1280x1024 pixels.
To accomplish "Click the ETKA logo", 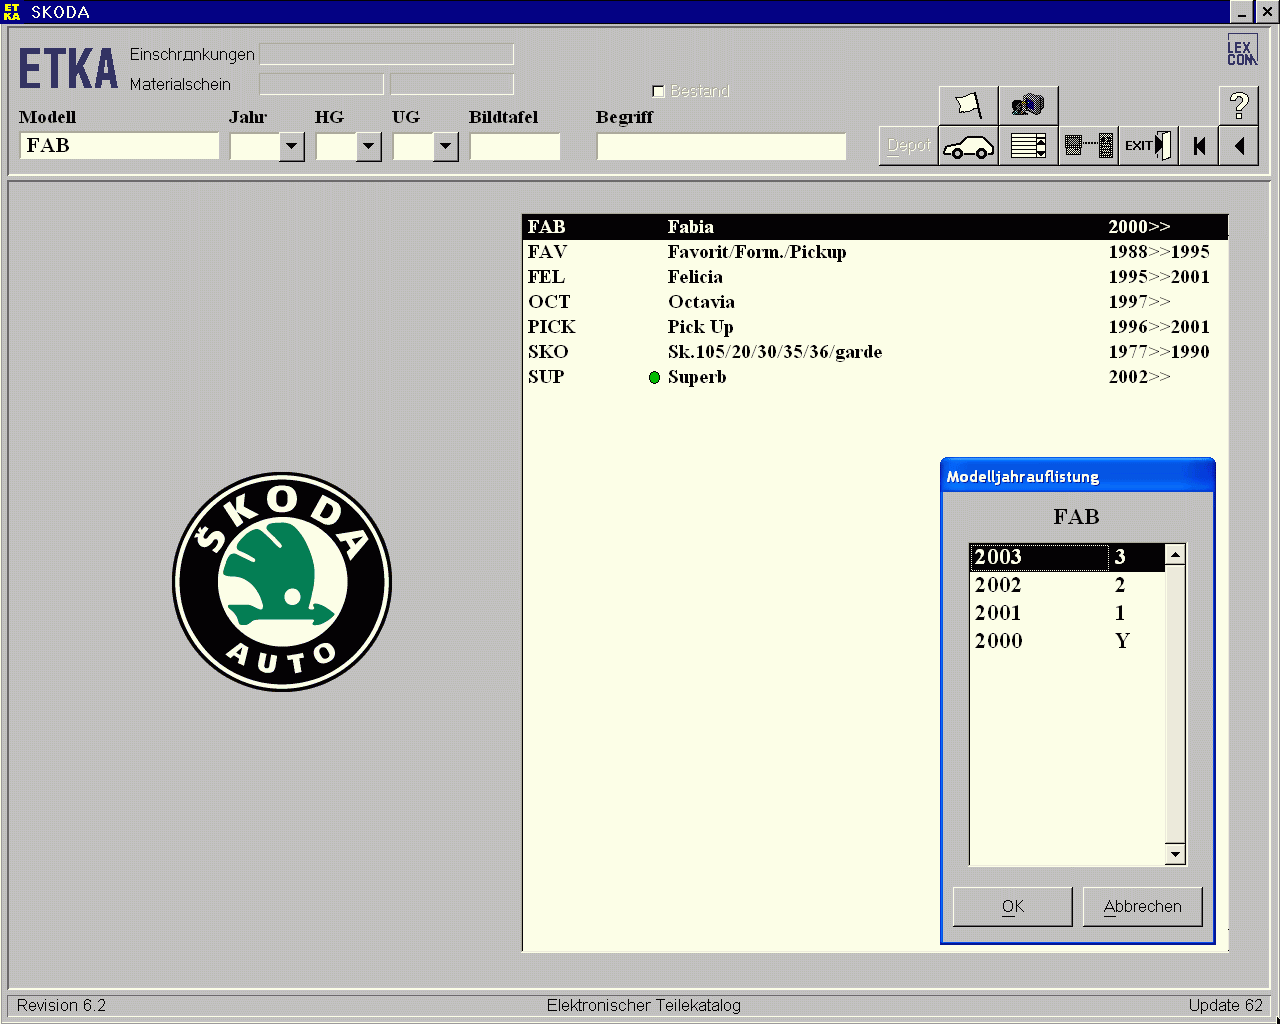I will click(x=68, y=69).
